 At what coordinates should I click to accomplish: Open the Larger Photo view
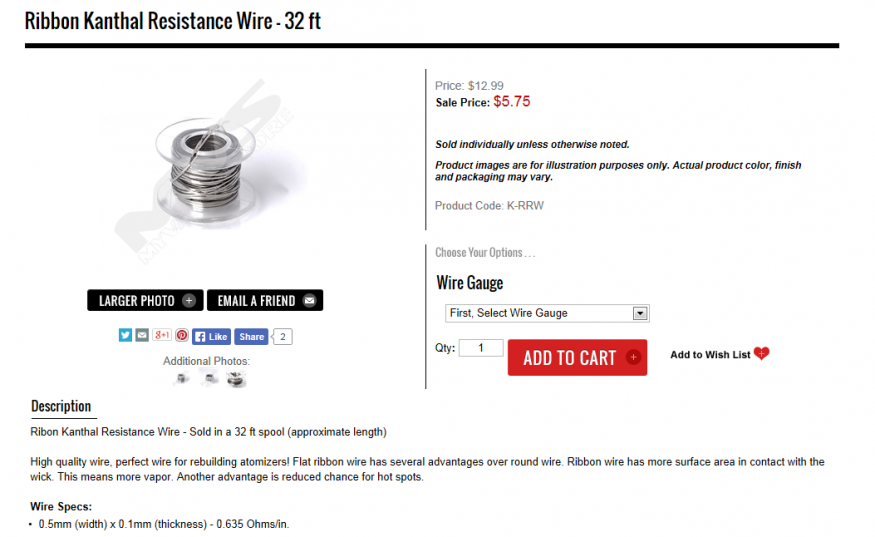[x=145, y=301]
